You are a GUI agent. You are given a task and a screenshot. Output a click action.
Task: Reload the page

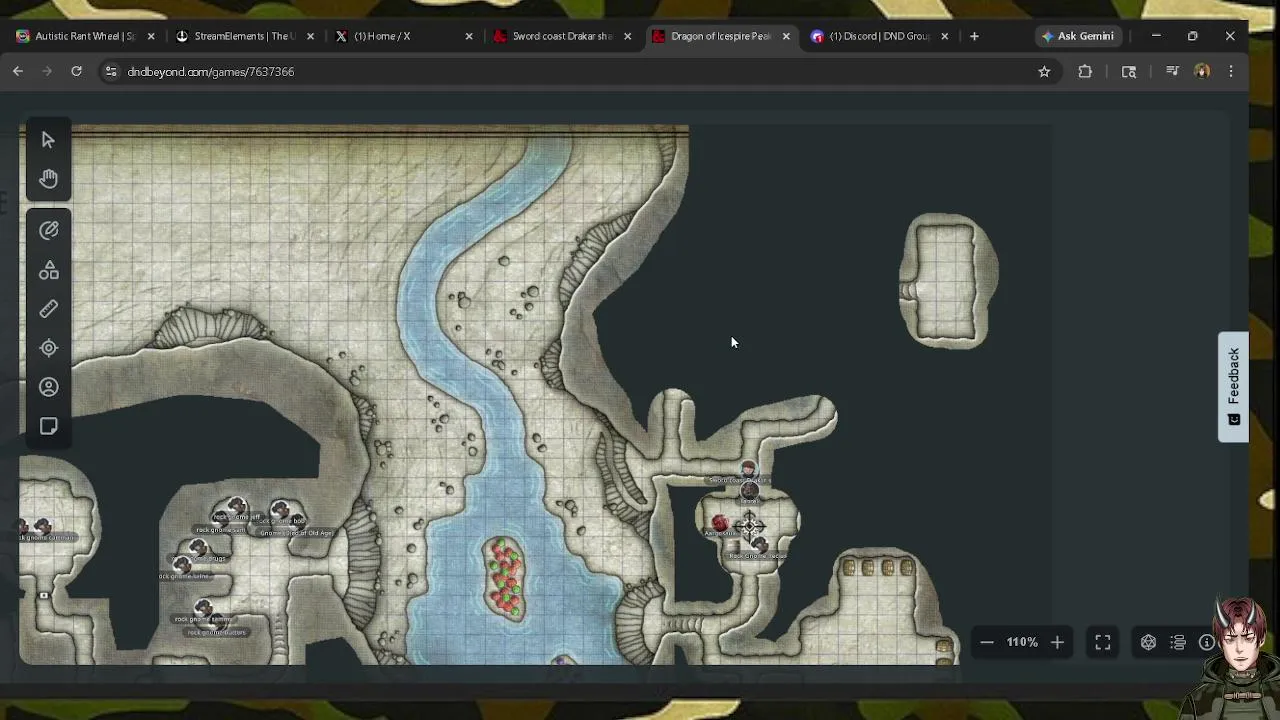tap(76, 71)
